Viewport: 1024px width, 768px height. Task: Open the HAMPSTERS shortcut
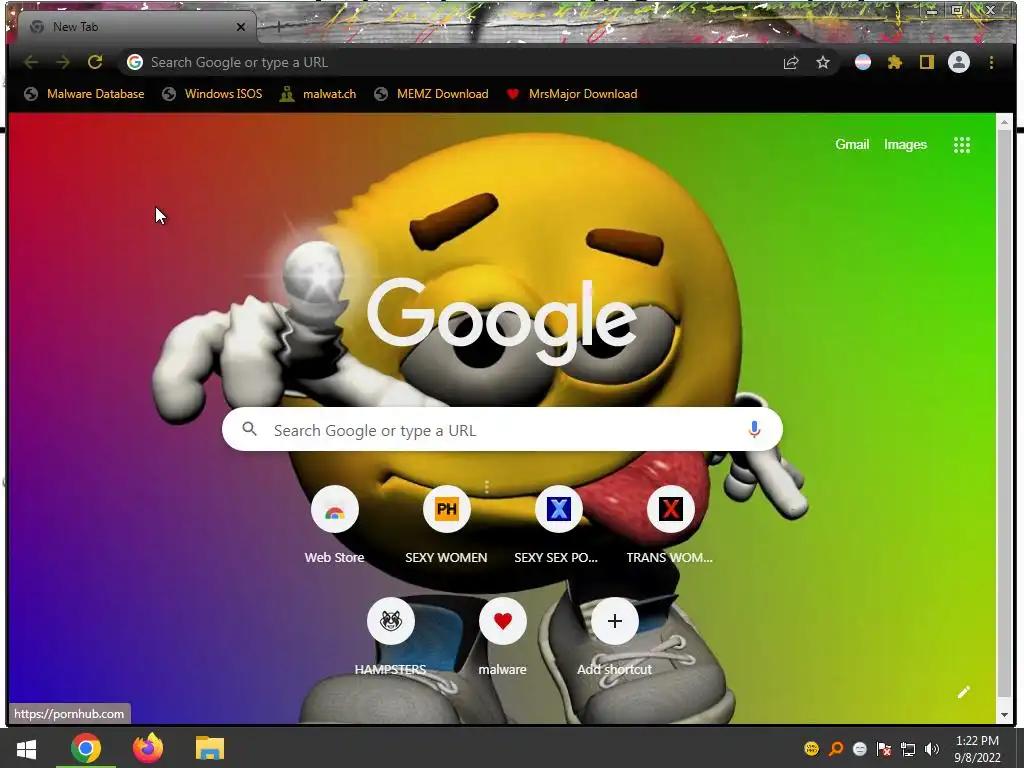point(390,638)
